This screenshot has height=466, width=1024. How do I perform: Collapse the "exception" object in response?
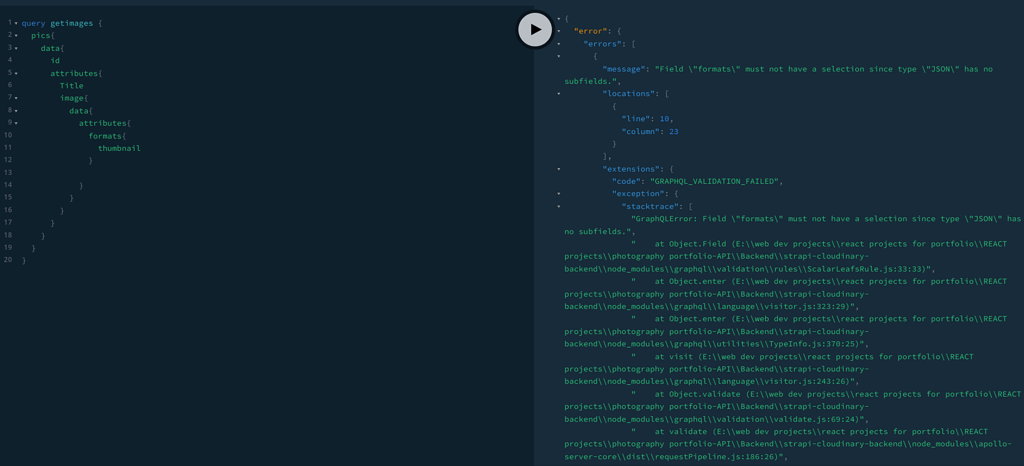(559, 194)
